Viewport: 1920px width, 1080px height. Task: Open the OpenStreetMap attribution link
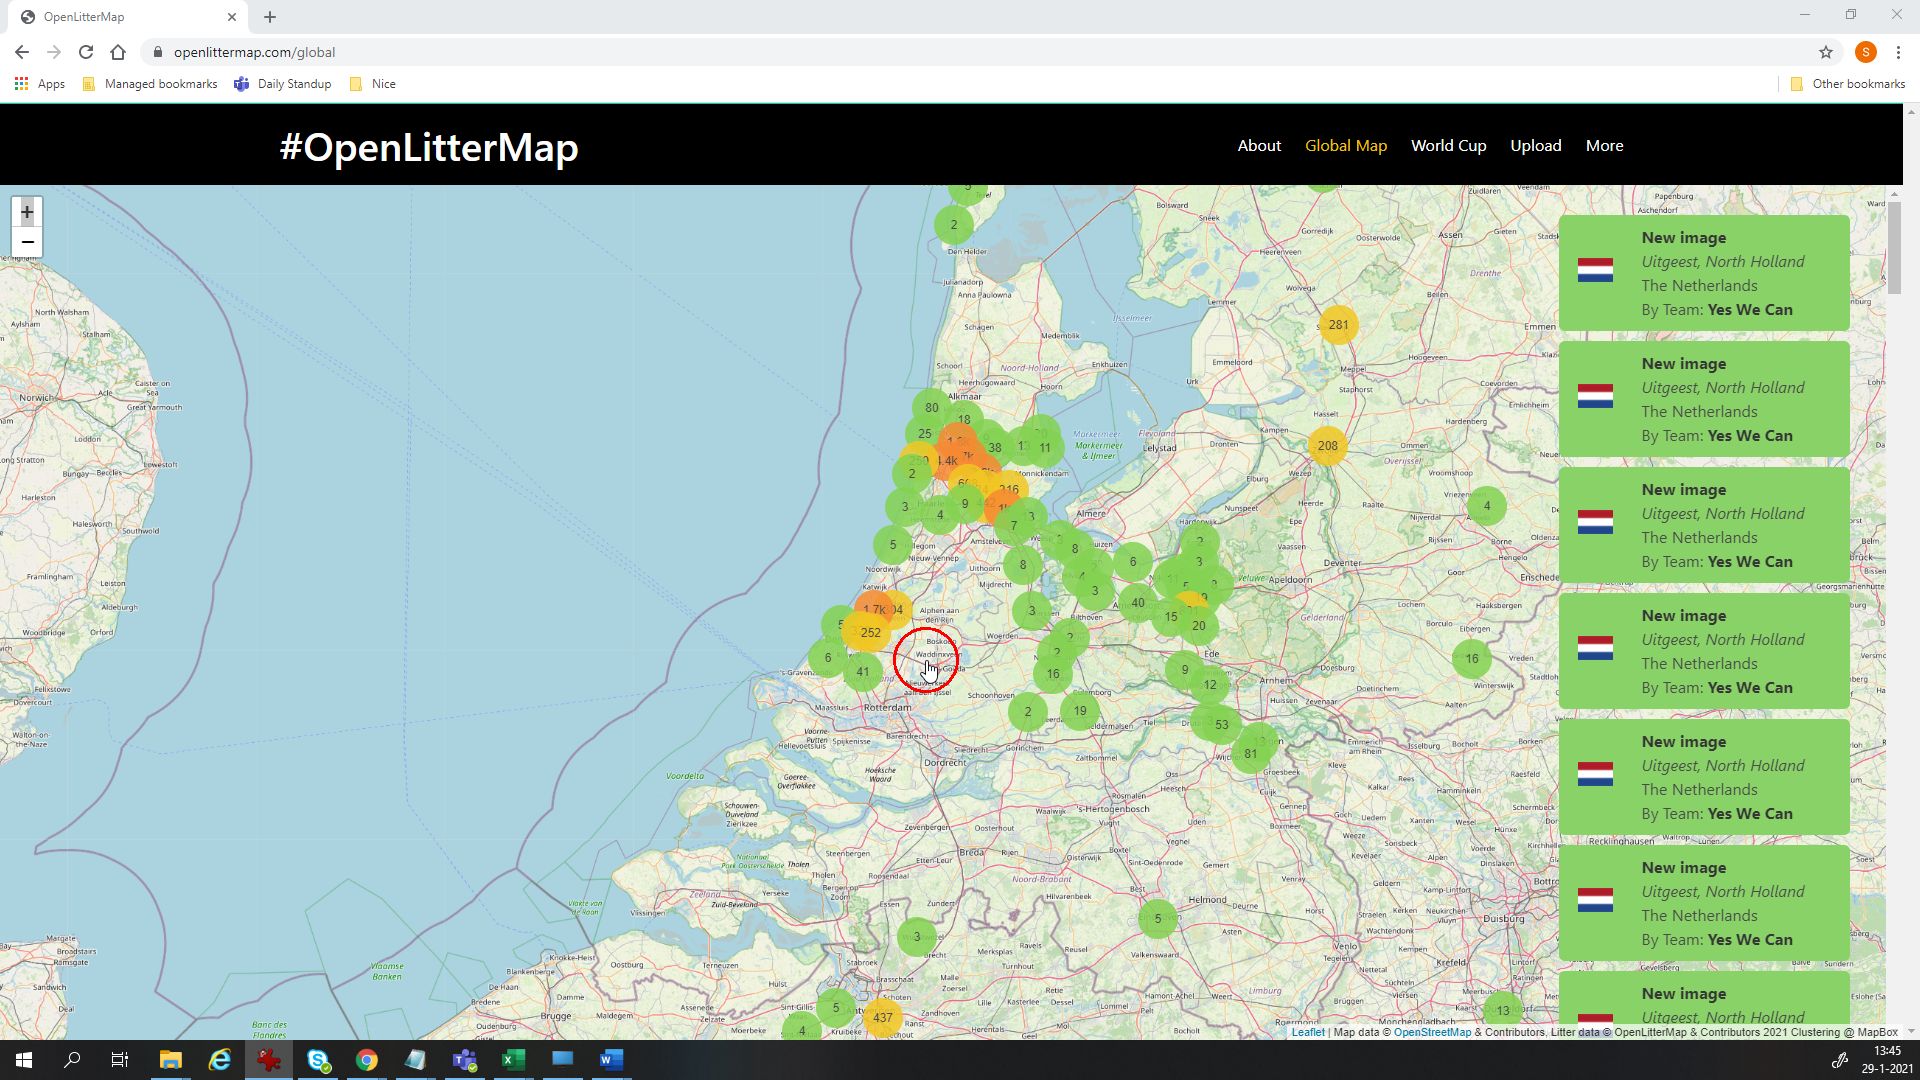1432,1032
